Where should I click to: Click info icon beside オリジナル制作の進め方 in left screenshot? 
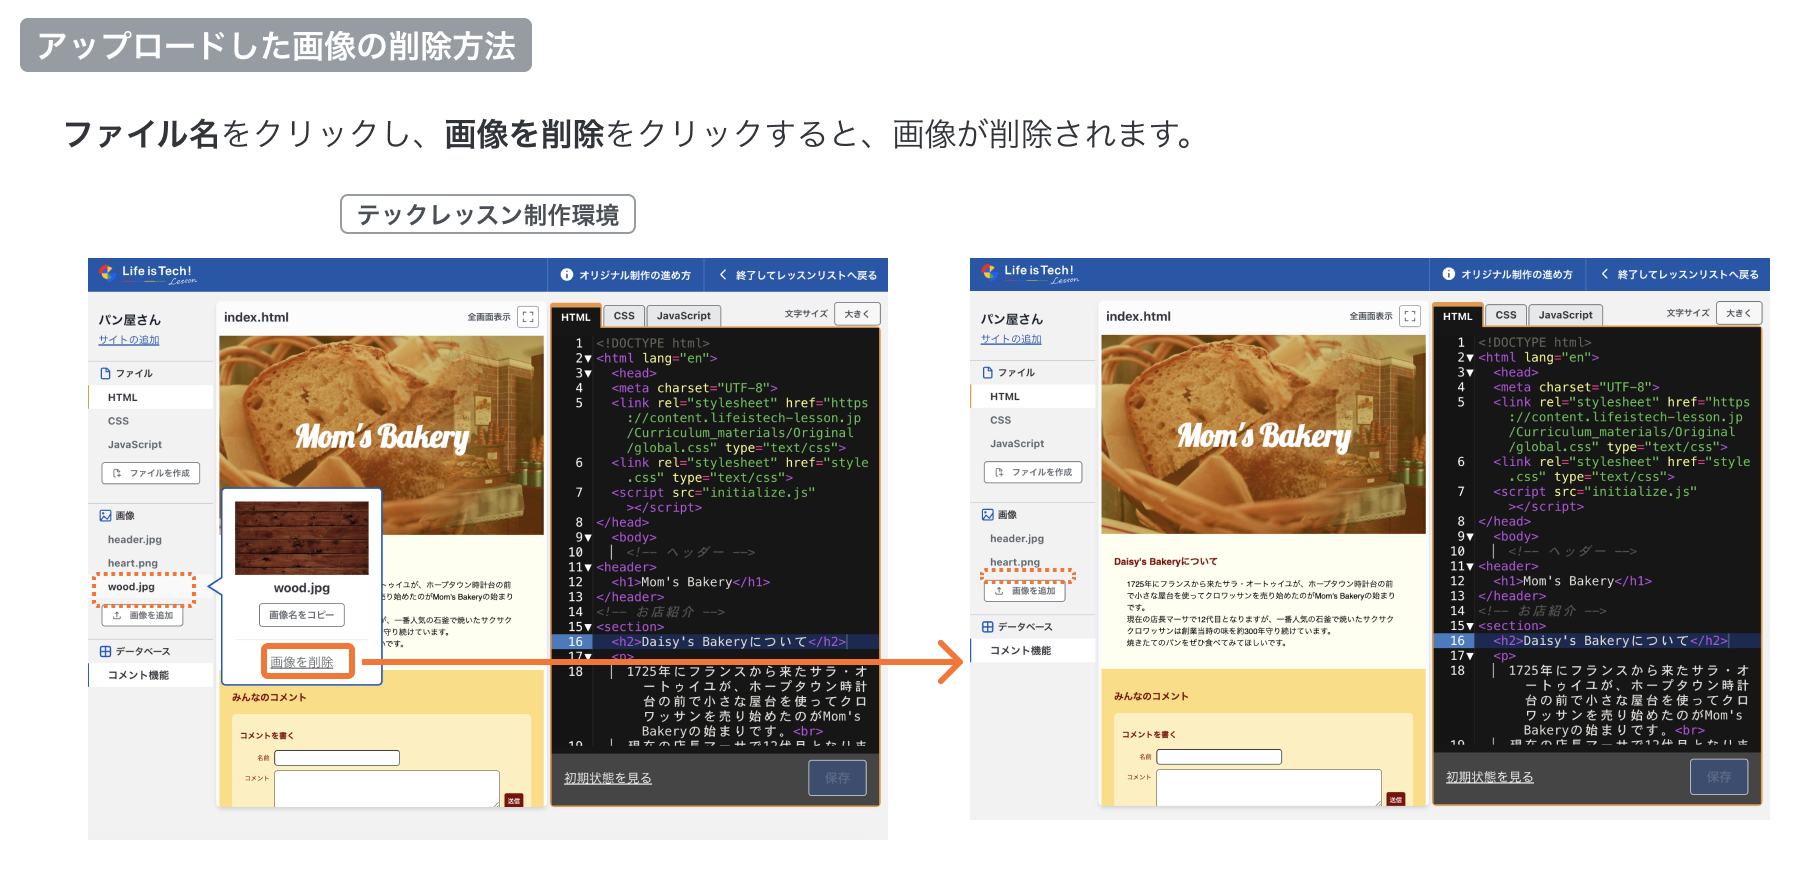567,275
